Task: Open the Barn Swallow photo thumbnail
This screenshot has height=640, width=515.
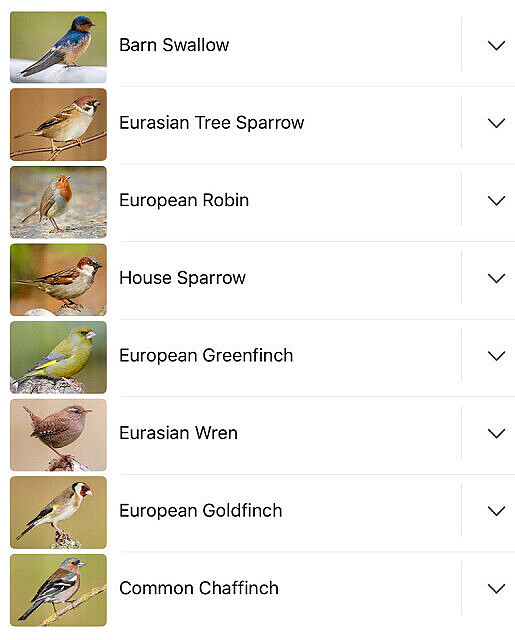Action: click(58, 47)
